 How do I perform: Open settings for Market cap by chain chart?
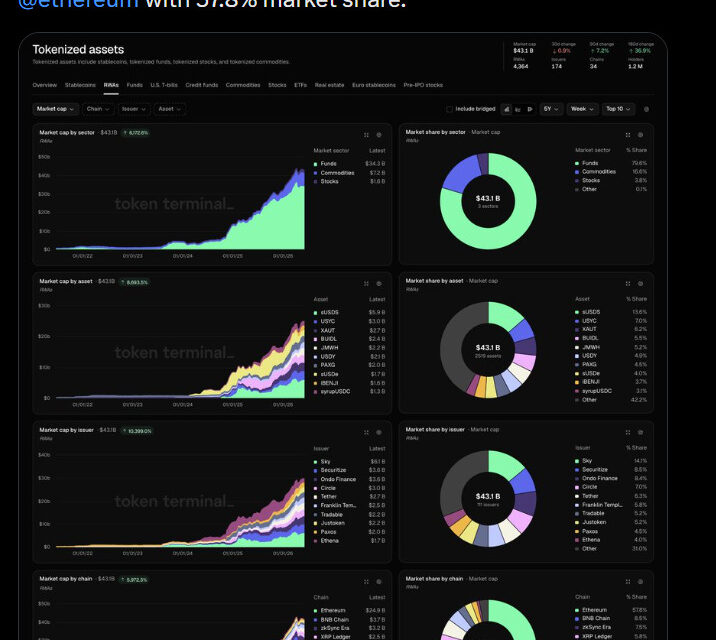[379, 582]
